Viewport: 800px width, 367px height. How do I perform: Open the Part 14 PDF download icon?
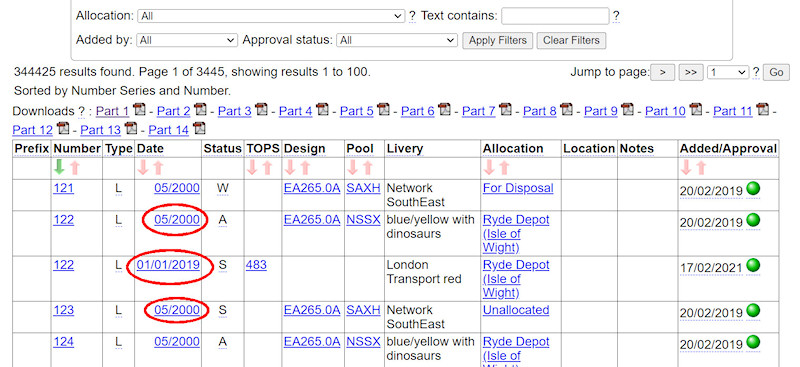pyautogui.click(x=199, y=128)
